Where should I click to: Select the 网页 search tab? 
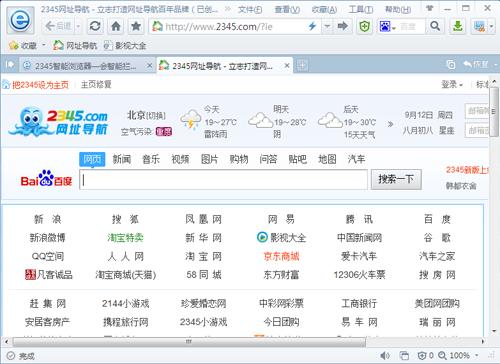(92, 159)
